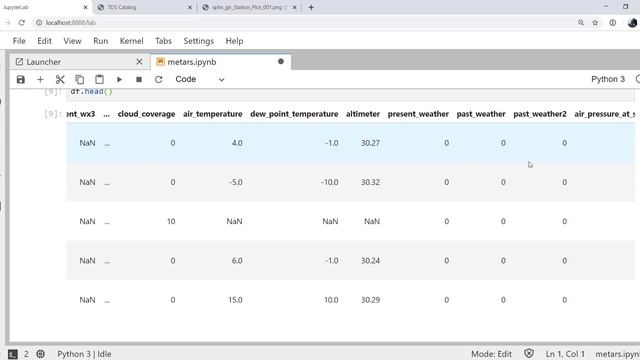Click Python 3 | Idle status

pos(84,354)
